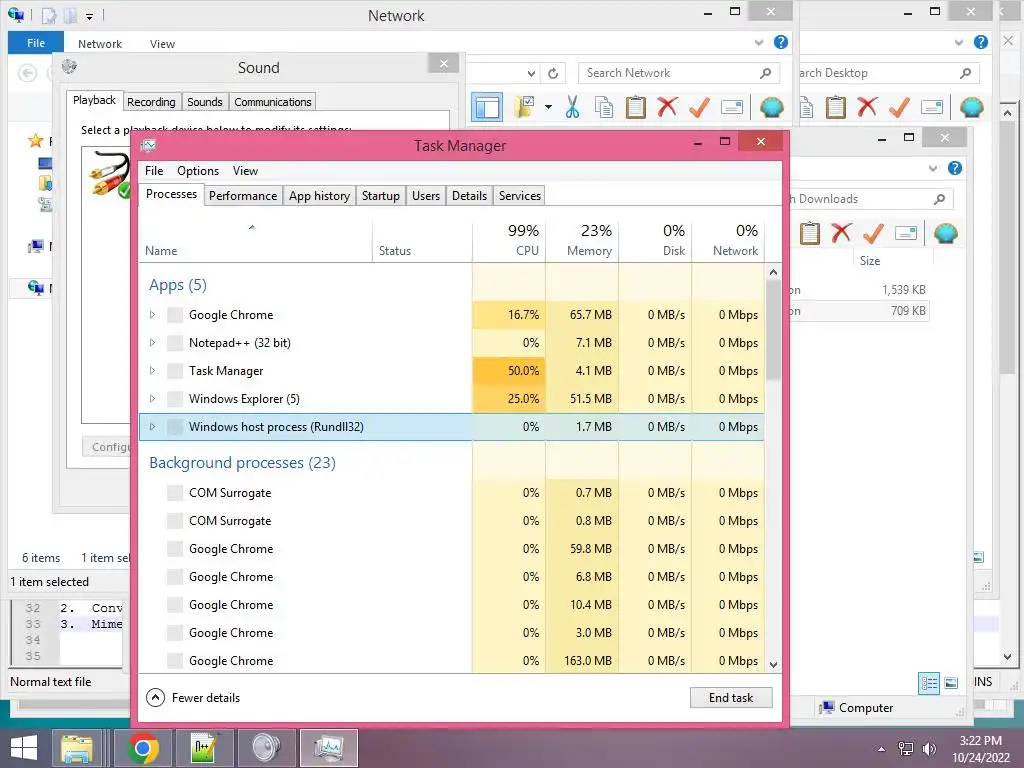Expand the Windows host process (Rundll32) row
The image size is (1024, 768).
(x=152, y=427)
